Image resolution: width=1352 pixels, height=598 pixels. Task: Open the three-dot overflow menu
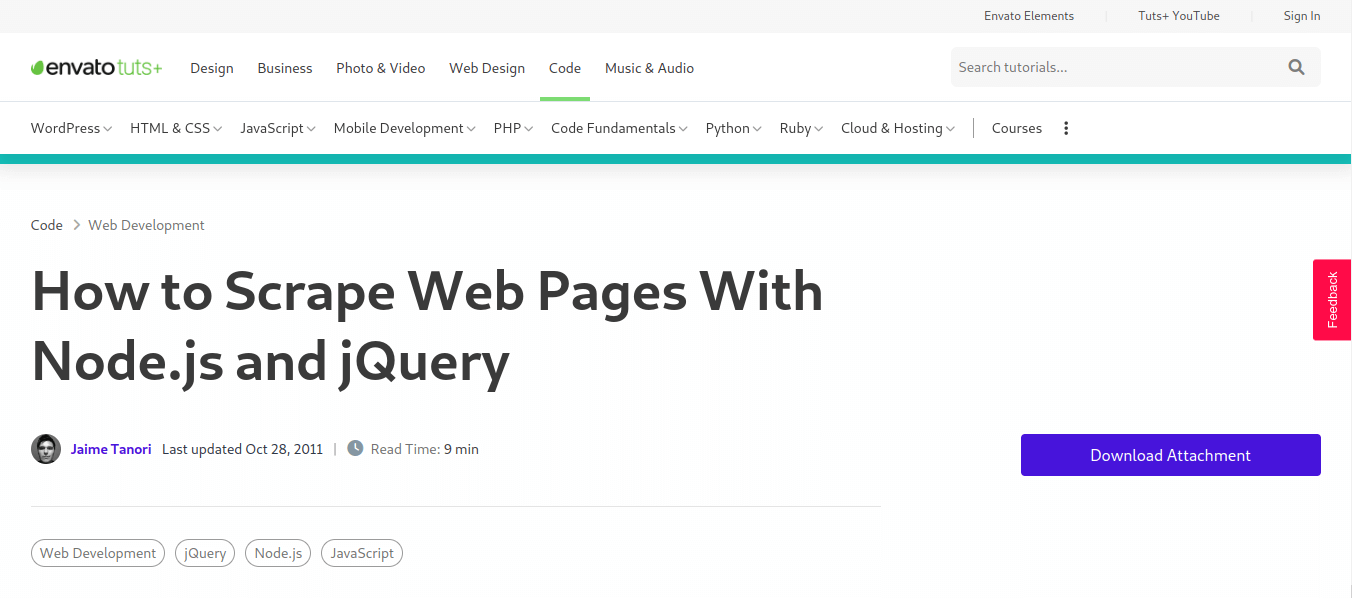coord(1066,128)
